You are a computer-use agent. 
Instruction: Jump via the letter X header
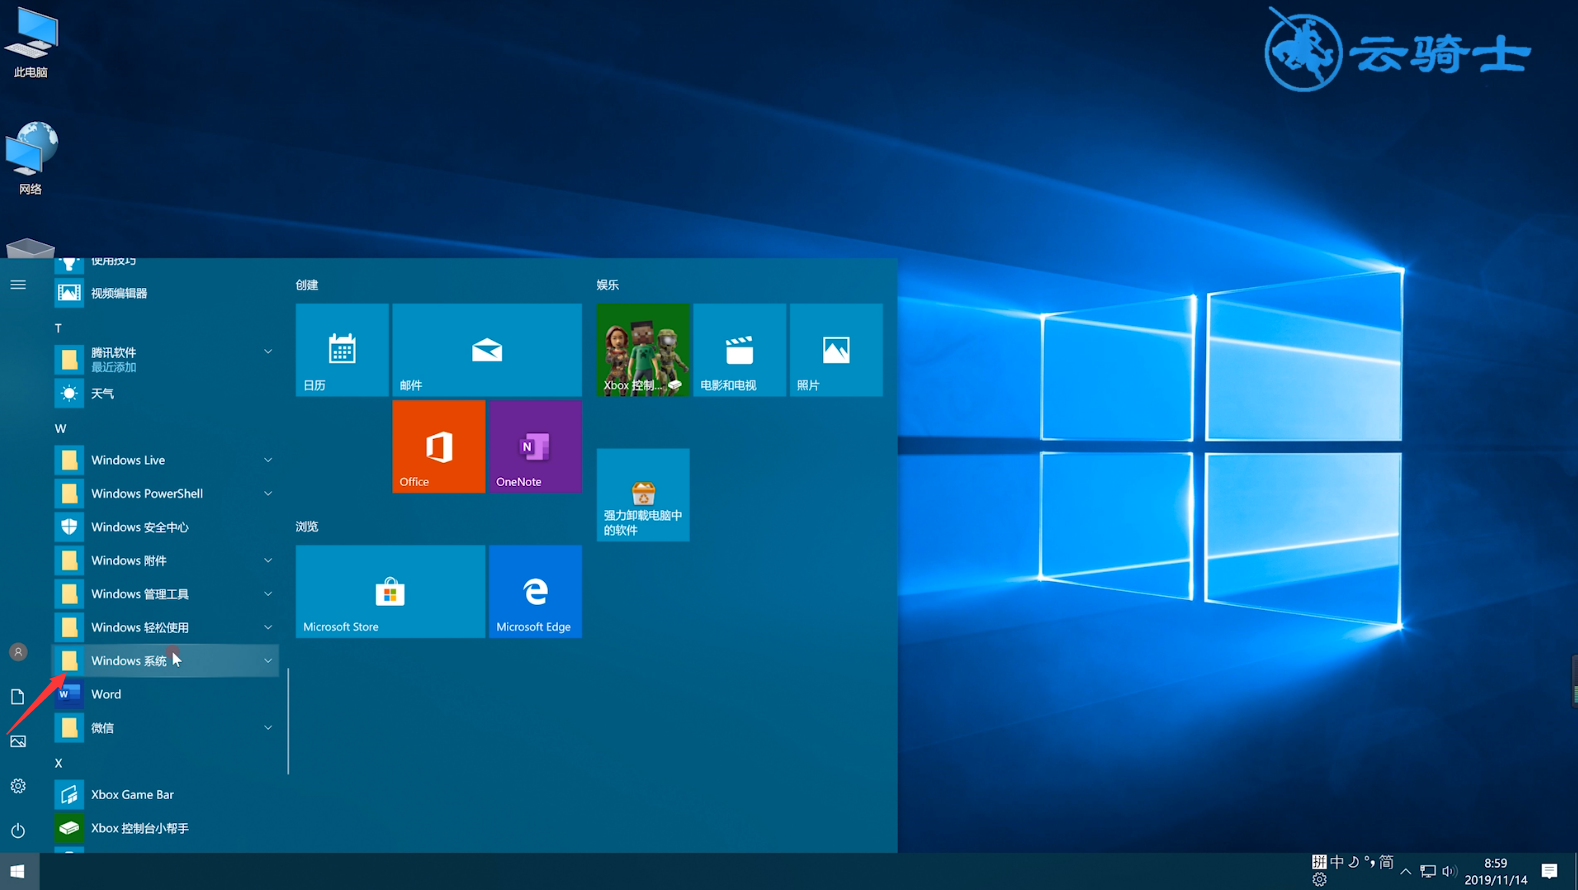tap(58, 763)
